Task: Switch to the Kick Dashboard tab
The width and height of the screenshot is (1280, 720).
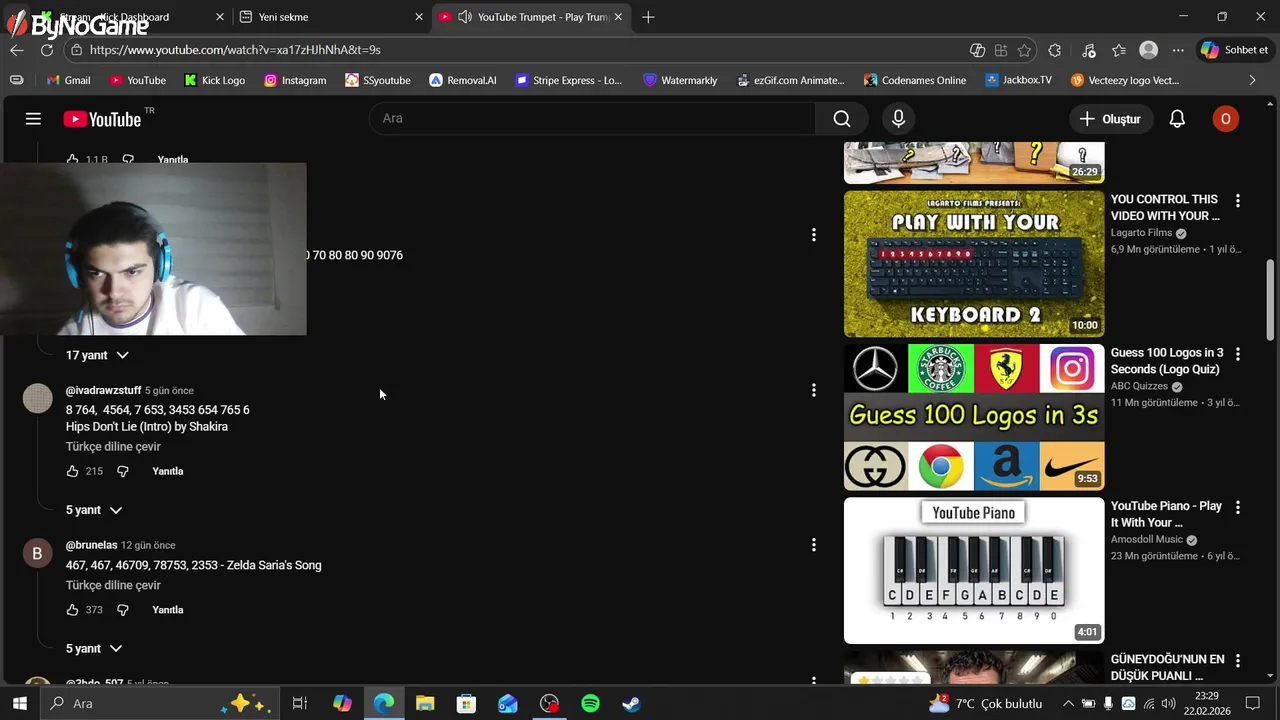Action: click(x=131, y=17)
